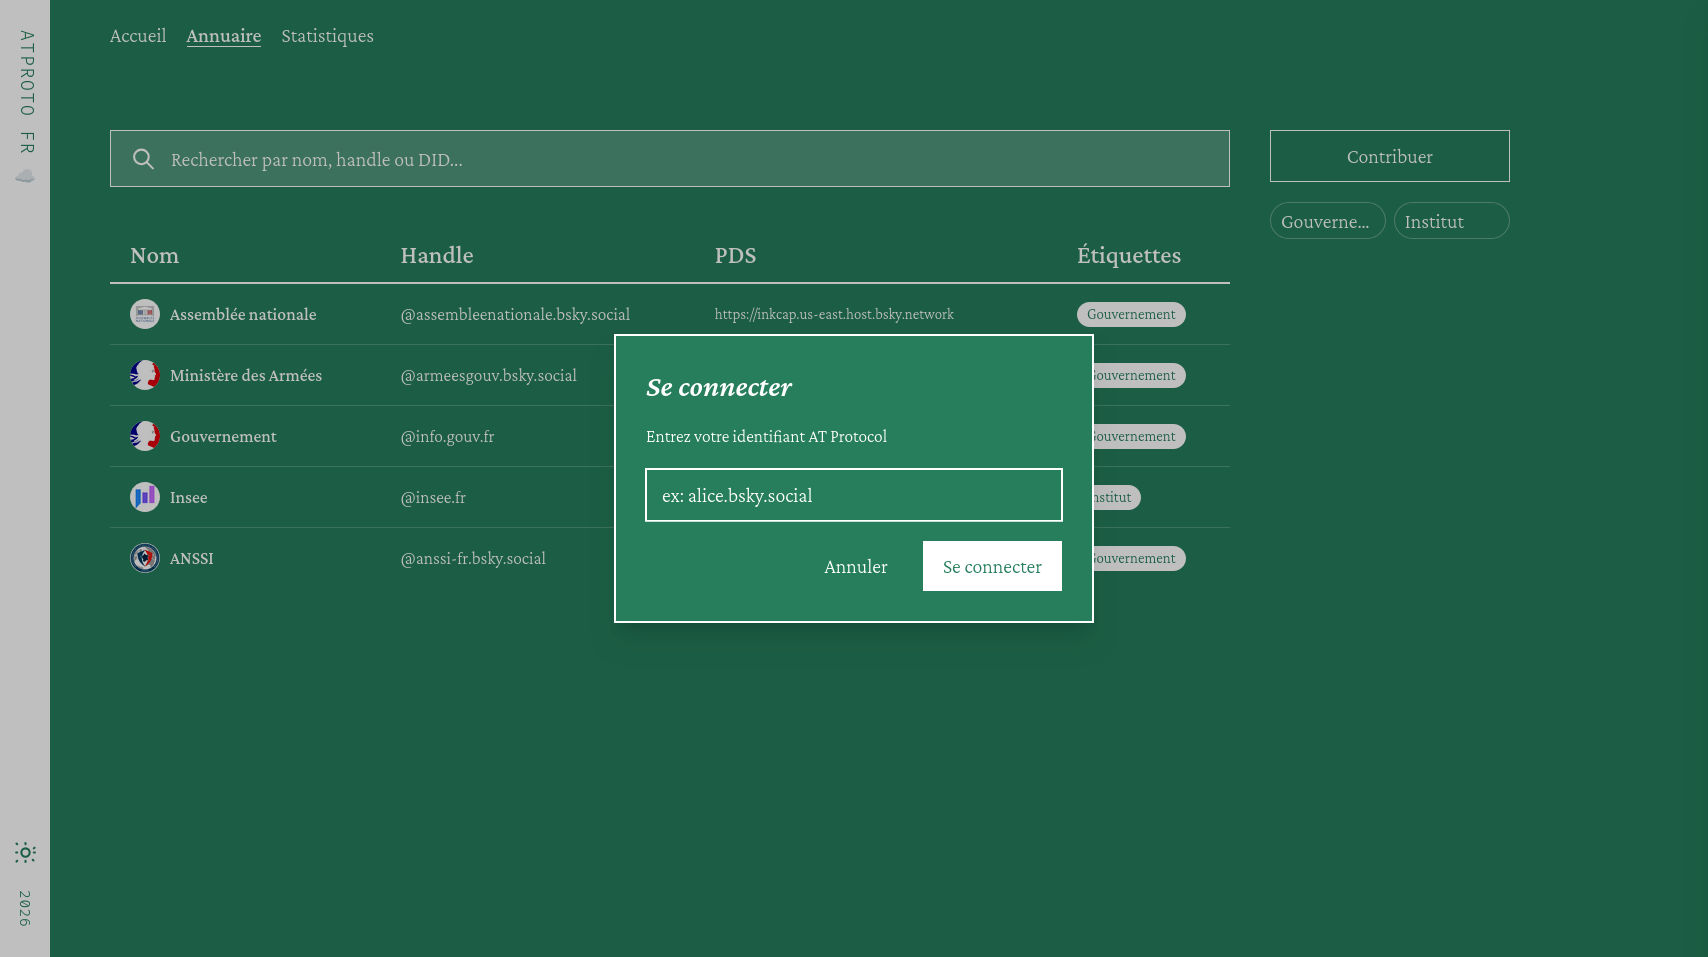Toggle the Institut filter chip
Screen dimensions: 1708x957
[1451, 220]
